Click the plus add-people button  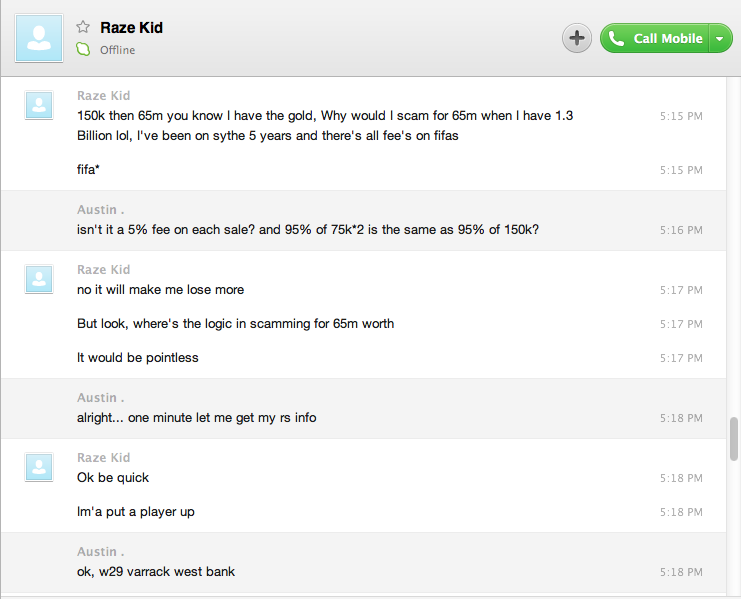pyautogui.click(x=577, y=38)
